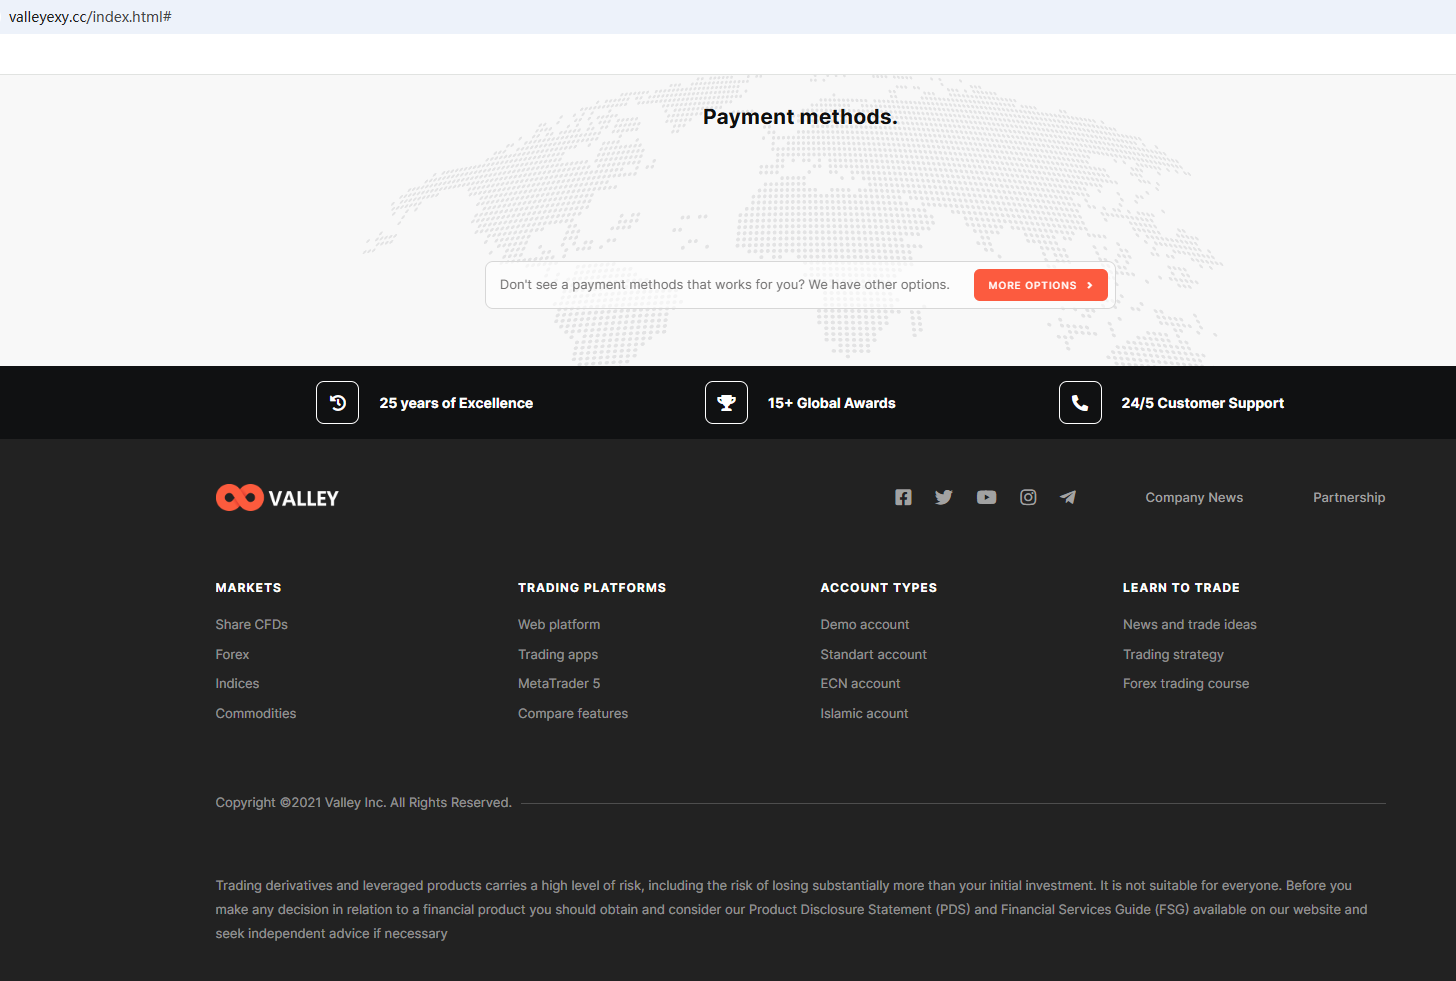Select Forex in the Markets list
This screenshot has width=1456, height=981.
point(232,654)
